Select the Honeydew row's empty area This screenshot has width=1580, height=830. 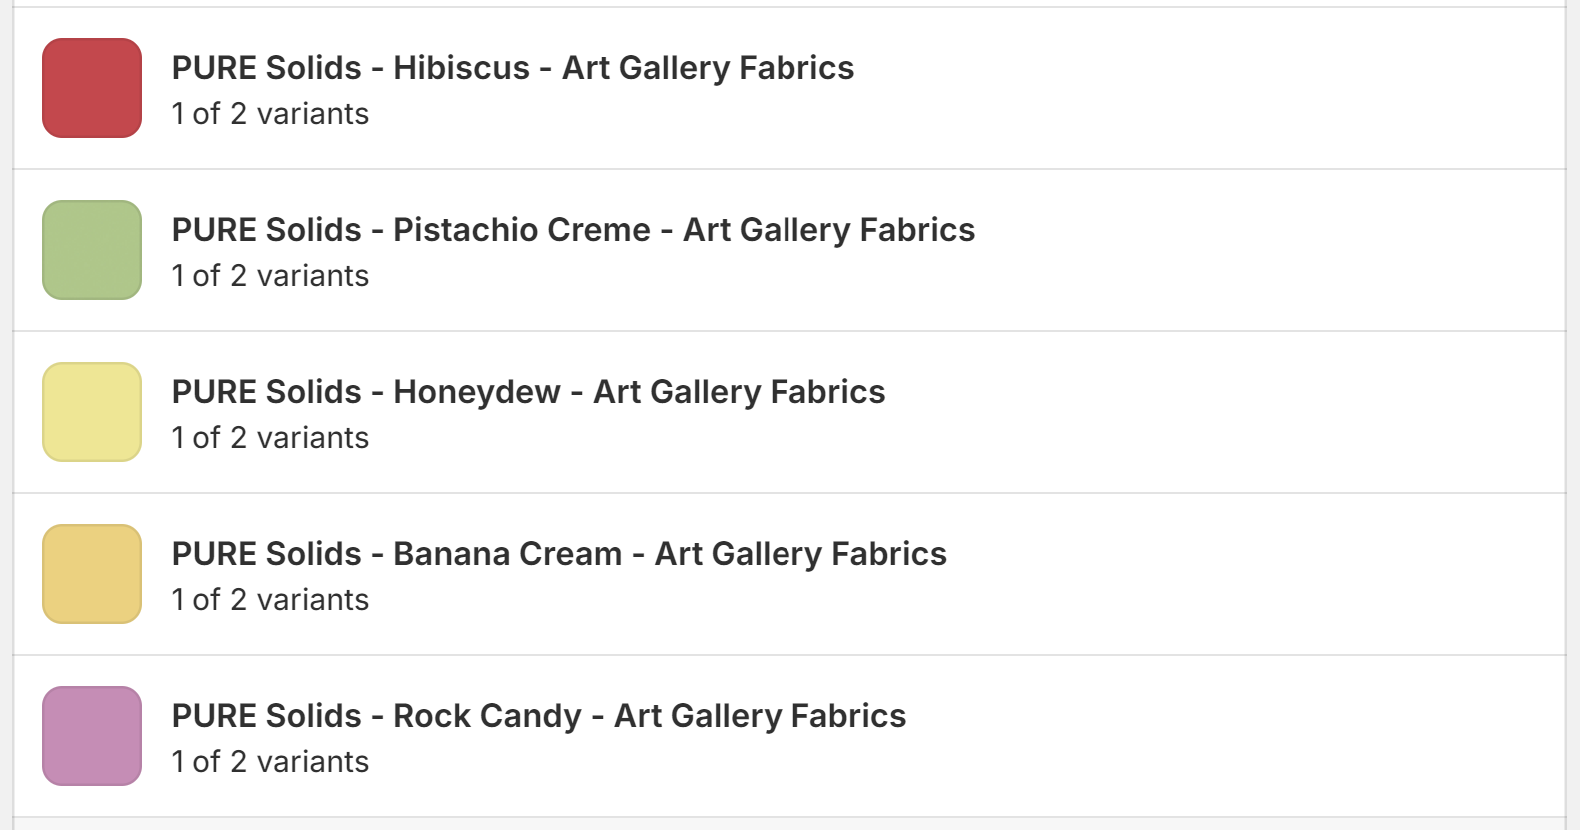[x=1250, y=412]
